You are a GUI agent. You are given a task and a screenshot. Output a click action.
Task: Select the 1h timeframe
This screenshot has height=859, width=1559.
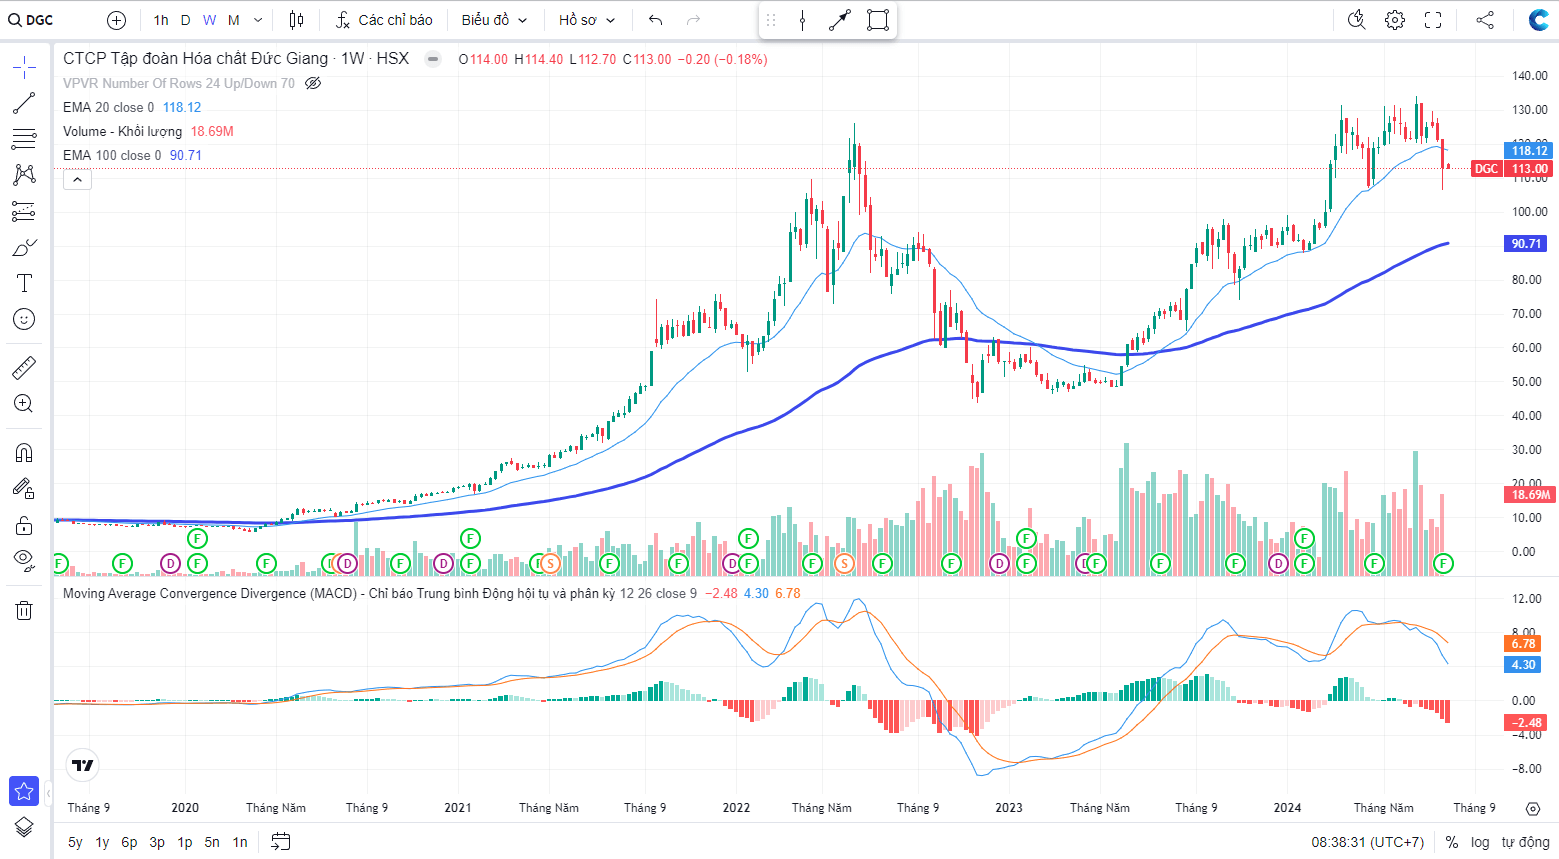(161, 20)
